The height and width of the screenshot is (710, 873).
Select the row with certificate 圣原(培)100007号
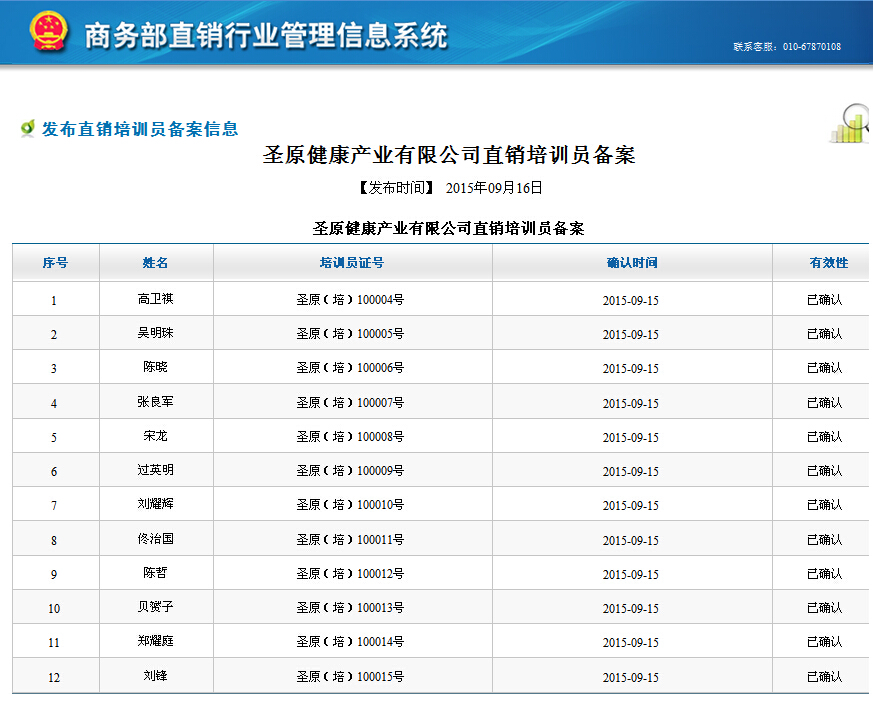[x=350, y=403]
